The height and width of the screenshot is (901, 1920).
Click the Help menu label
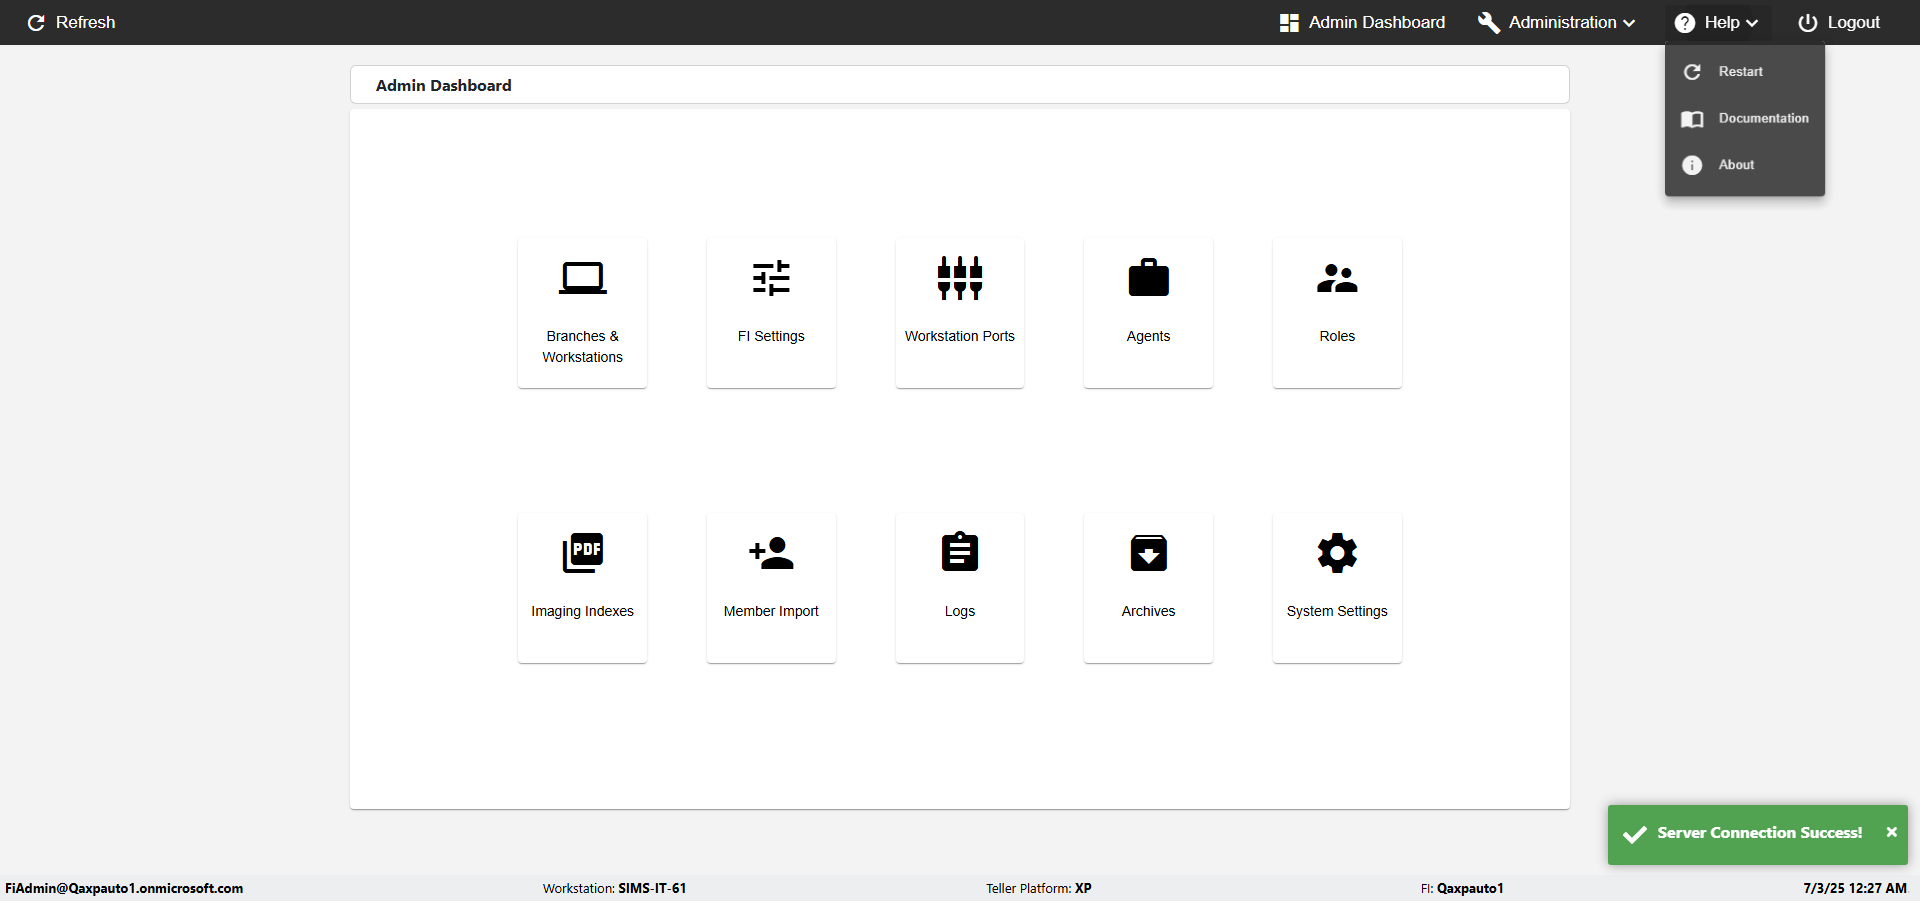[1722, 22]
